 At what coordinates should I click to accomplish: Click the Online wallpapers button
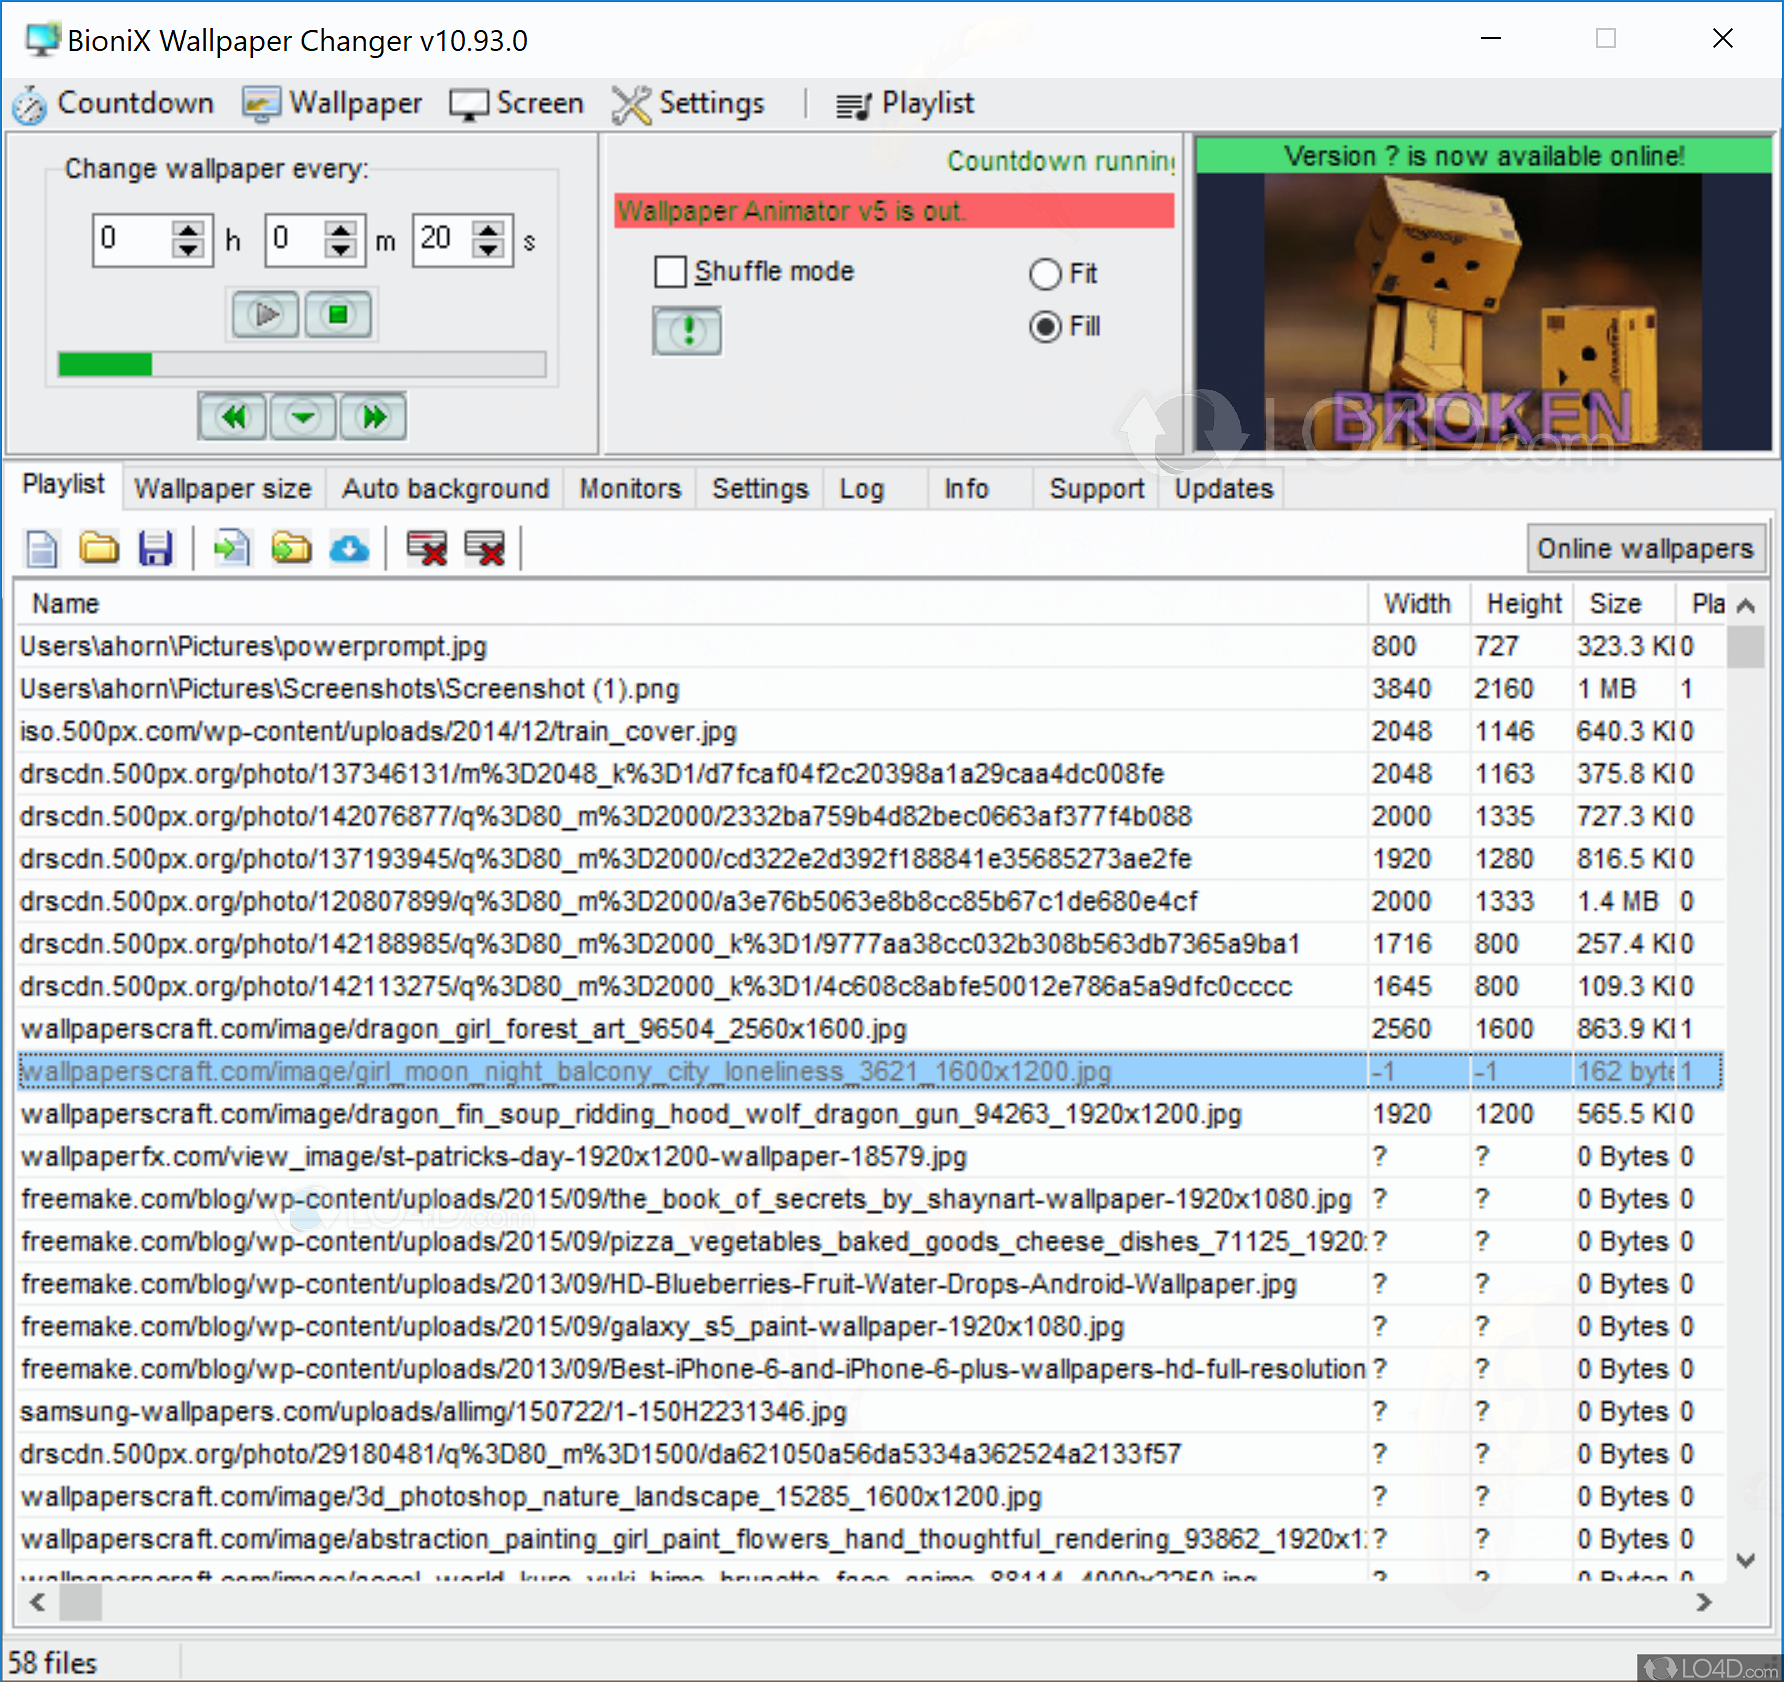click(x=1644, y=549)
